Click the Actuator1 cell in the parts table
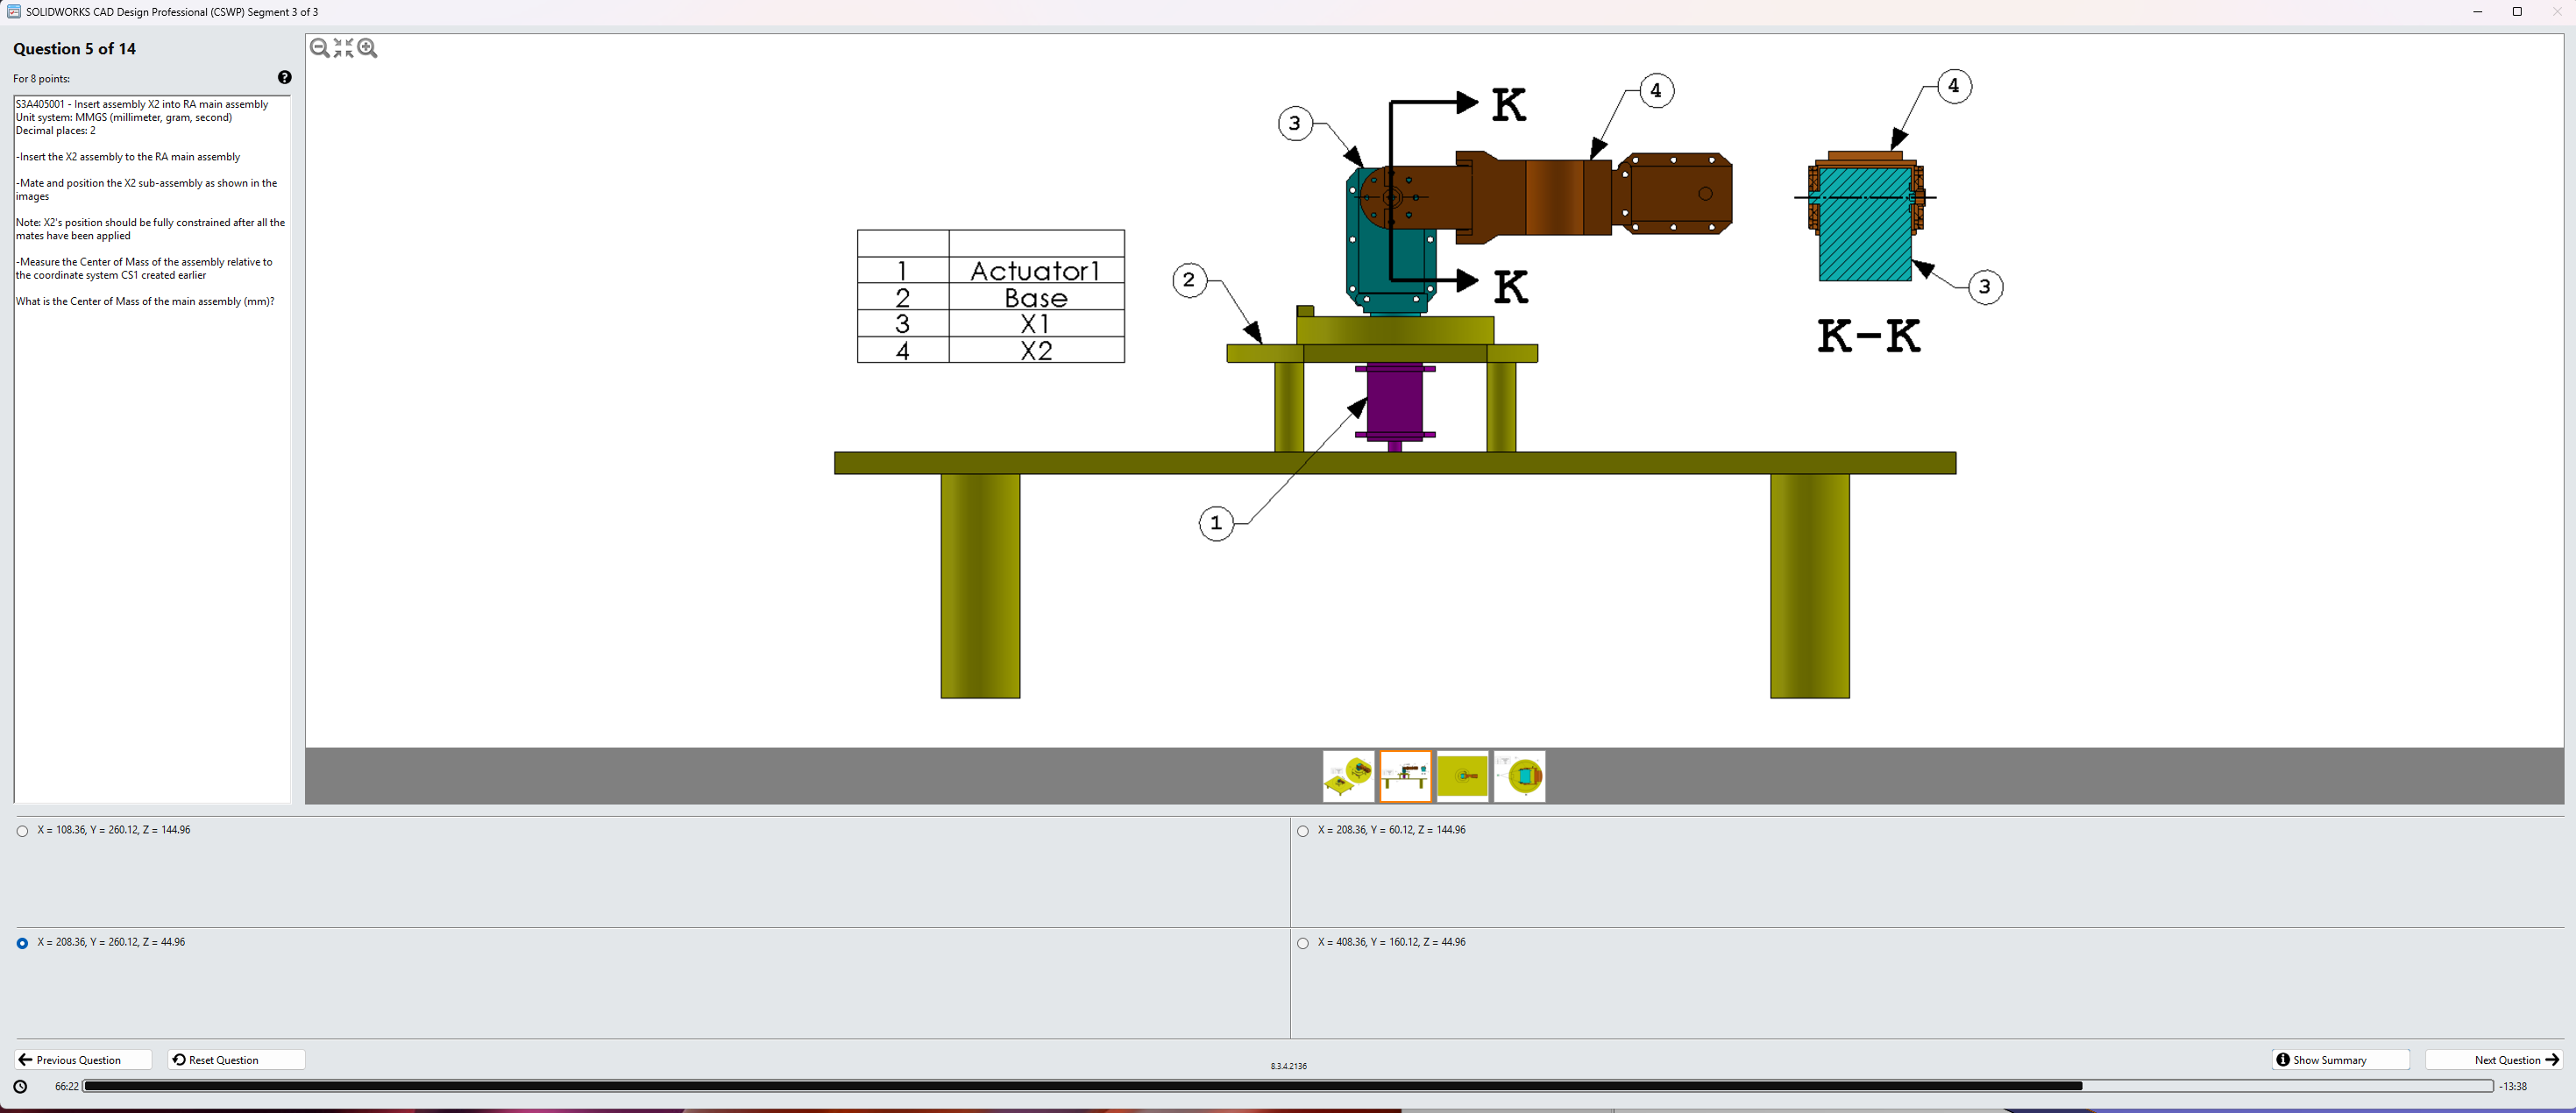This screenshot has width=2576, height=1113. [x=1036, y=271]
